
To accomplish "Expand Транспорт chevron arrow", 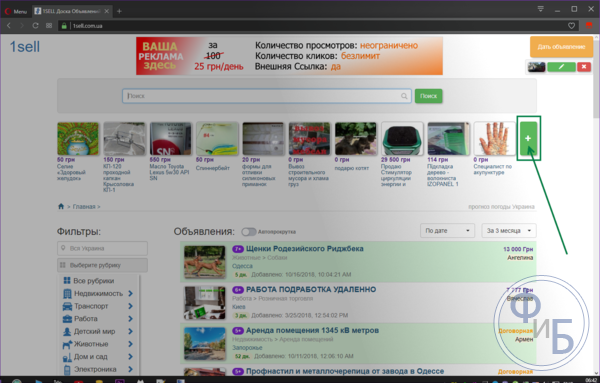I will (x=130, y=306).
